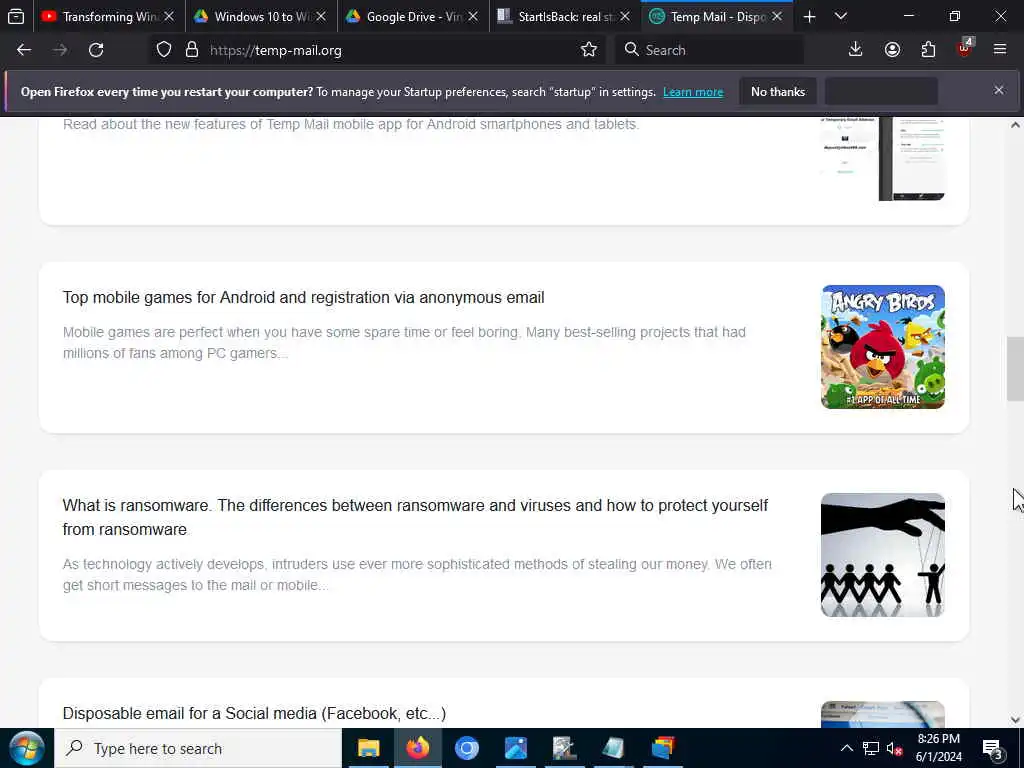Open the blue picture taskbar app
Screen dimensions: 1024x768
coord(515,748)
